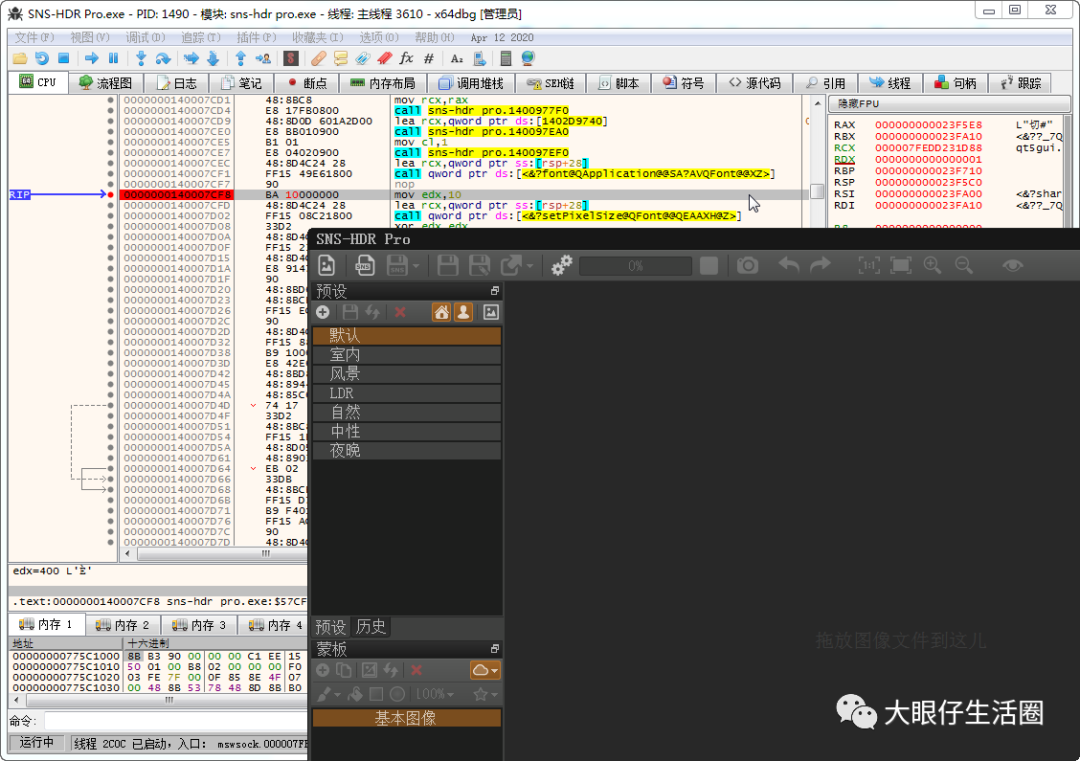Toggle the preview eye icon in SNS-HDR
The height and width of the screenshot is (761, 1080).
pos(1012,265)
